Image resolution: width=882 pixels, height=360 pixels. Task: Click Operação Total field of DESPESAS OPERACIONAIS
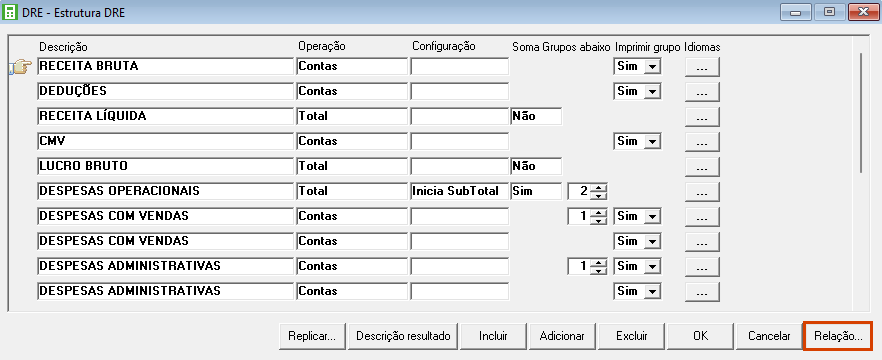pos(352,191)
